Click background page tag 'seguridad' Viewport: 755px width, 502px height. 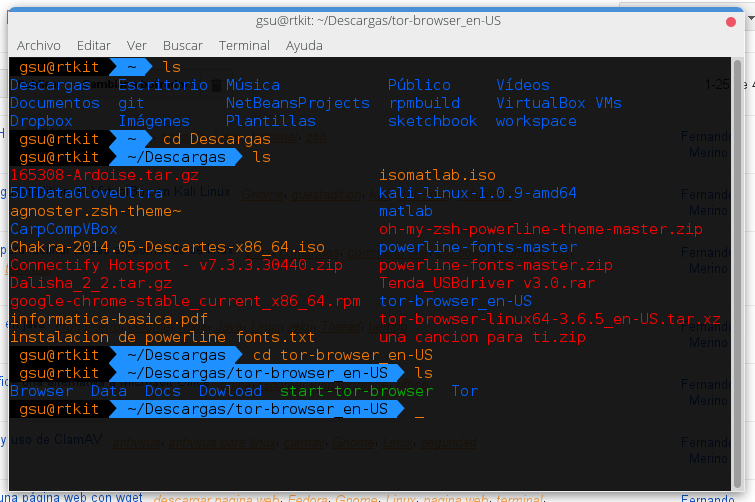pos(449,442)
